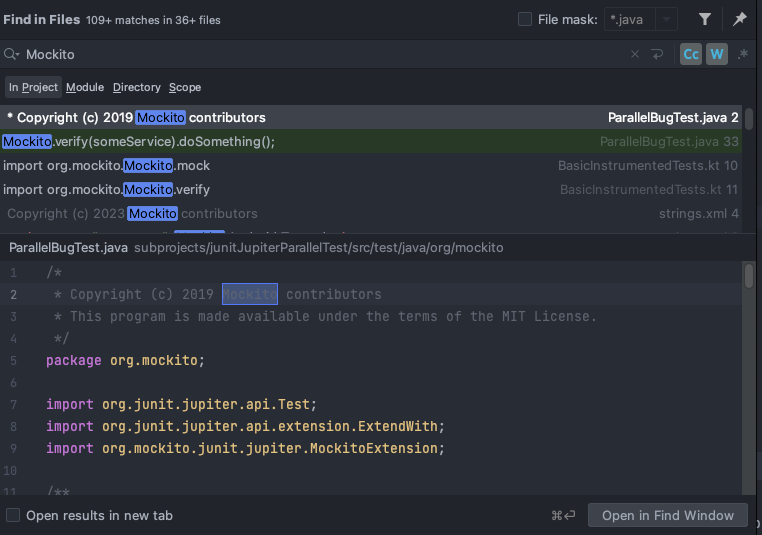
Task: Click the results list scrollbar
Action: [x=749, y=119]
